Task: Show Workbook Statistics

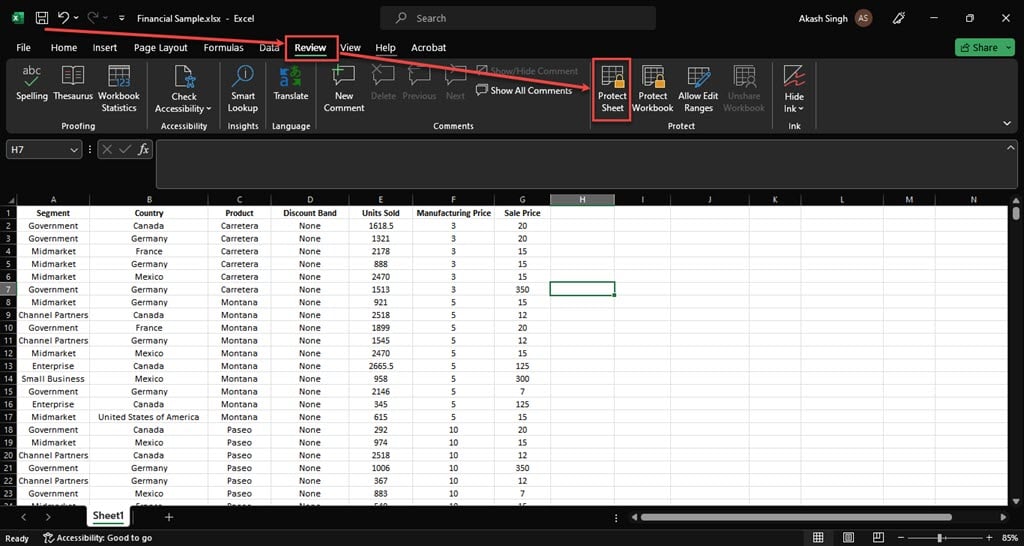Action: pyautogui.click(x=119, y=89)
